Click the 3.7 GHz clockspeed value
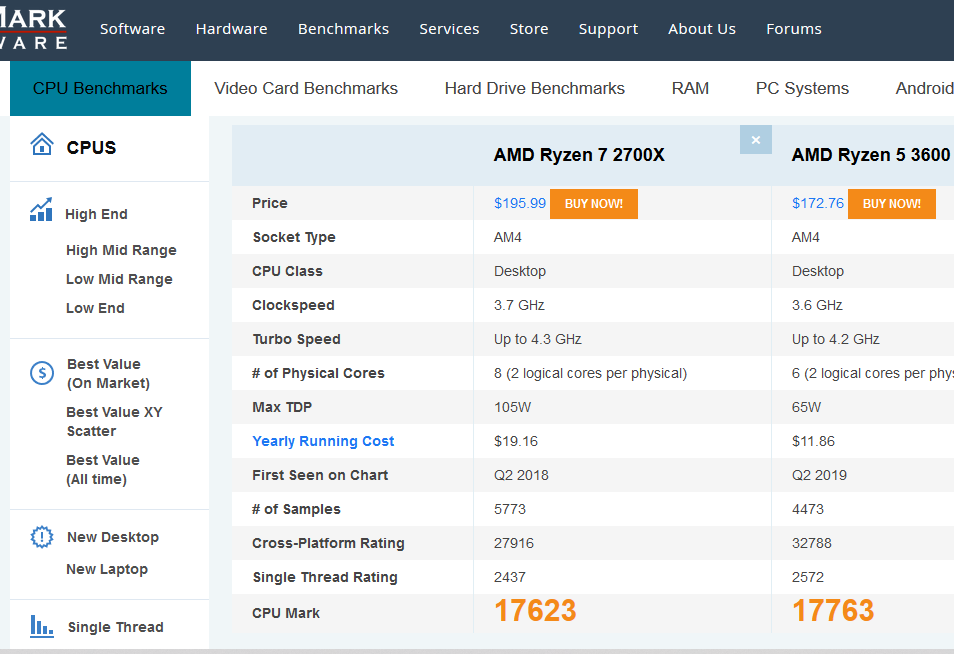 tap(519, 305)
